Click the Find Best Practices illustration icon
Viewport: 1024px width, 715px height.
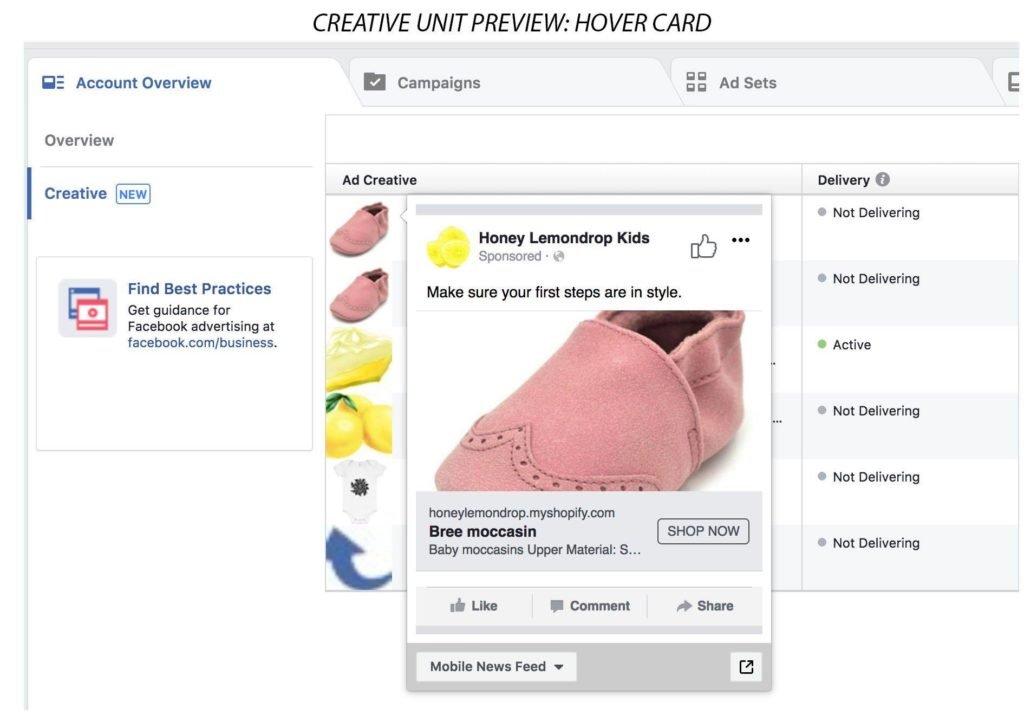88,308
